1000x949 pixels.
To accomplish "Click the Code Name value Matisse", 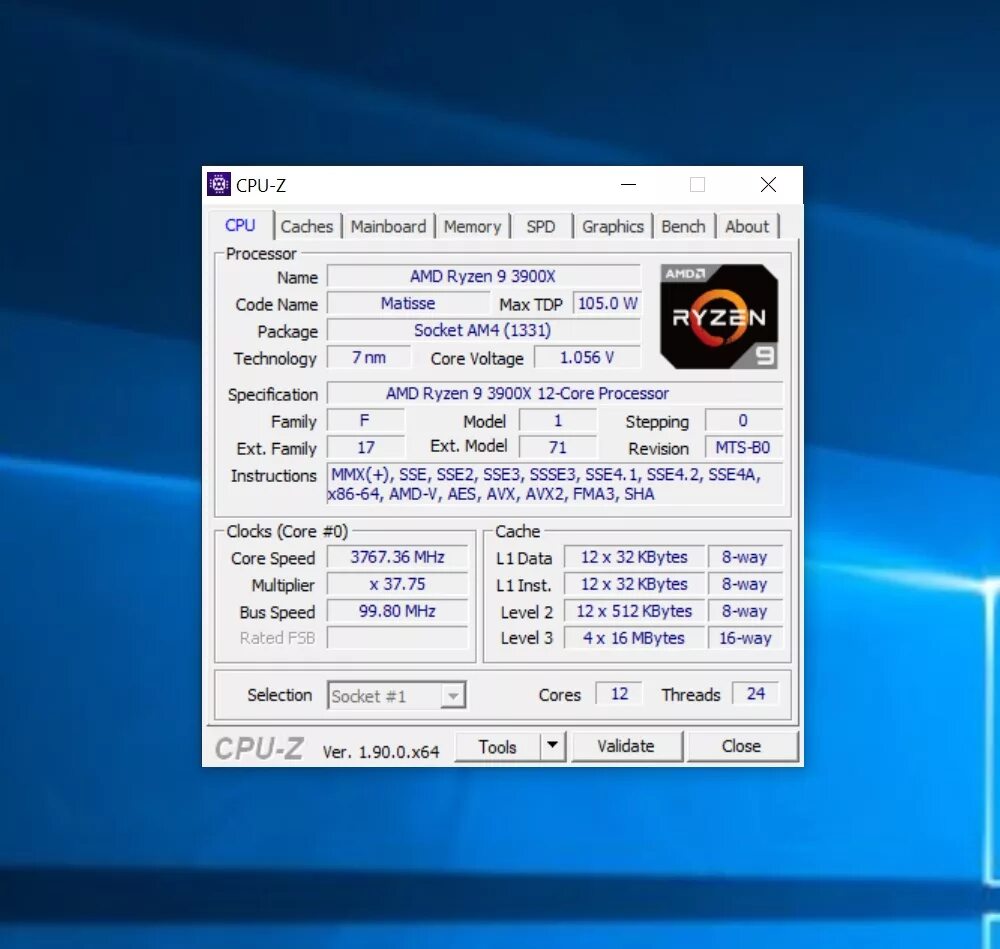I will [x=408, y=304].
